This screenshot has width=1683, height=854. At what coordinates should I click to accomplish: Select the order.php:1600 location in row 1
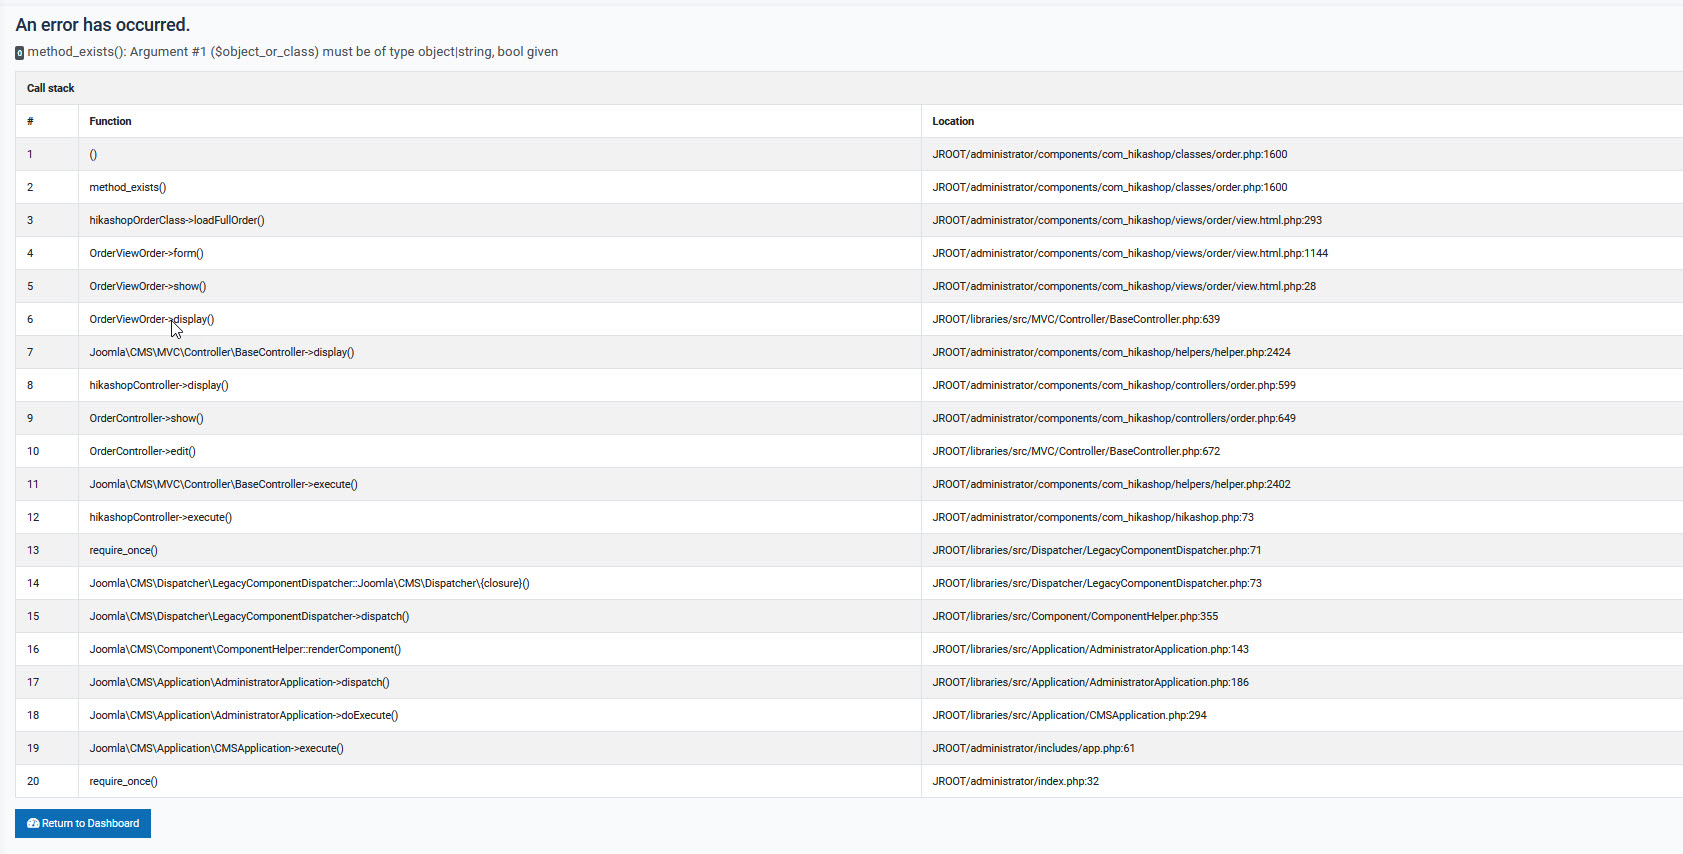(x=1110, y=154)
